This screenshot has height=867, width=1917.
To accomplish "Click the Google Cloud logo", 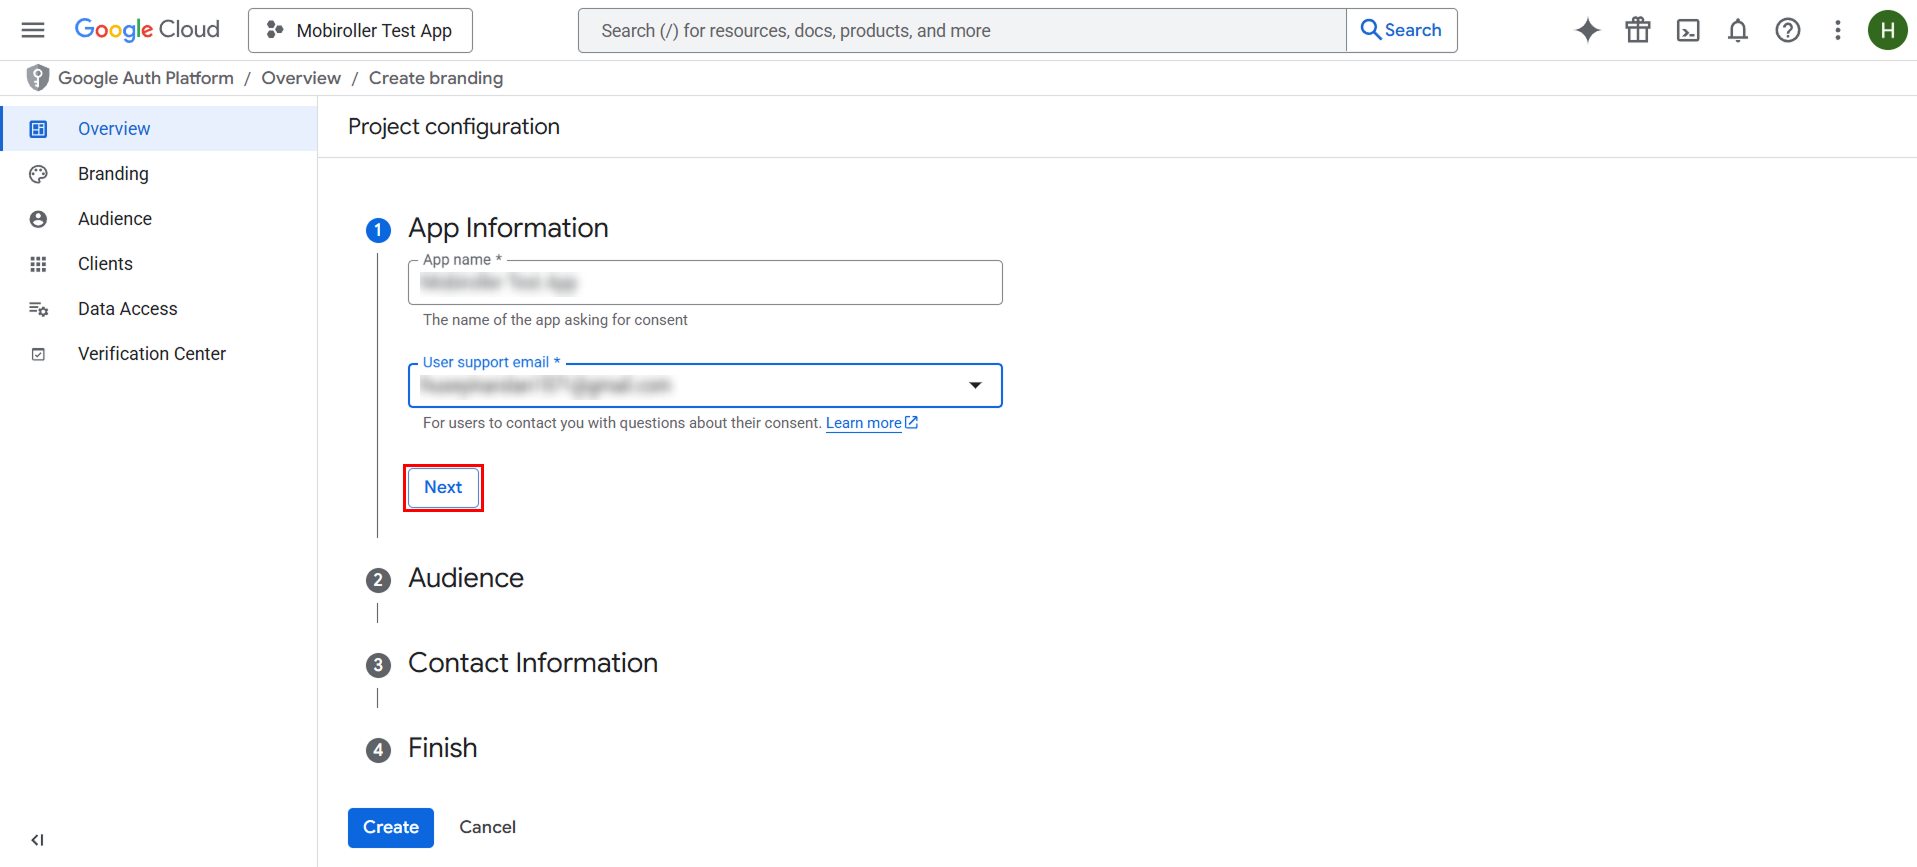I will coord(147,30).
